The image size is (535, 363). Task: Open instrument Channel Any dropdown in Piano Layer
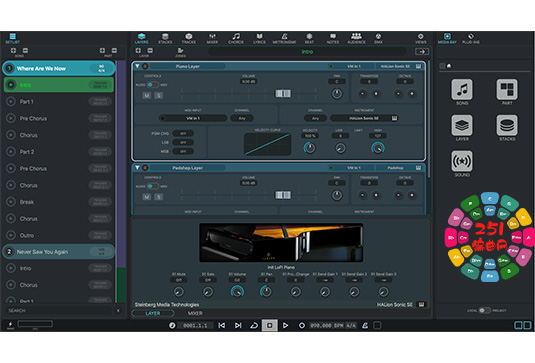click(x=315, y=118)
